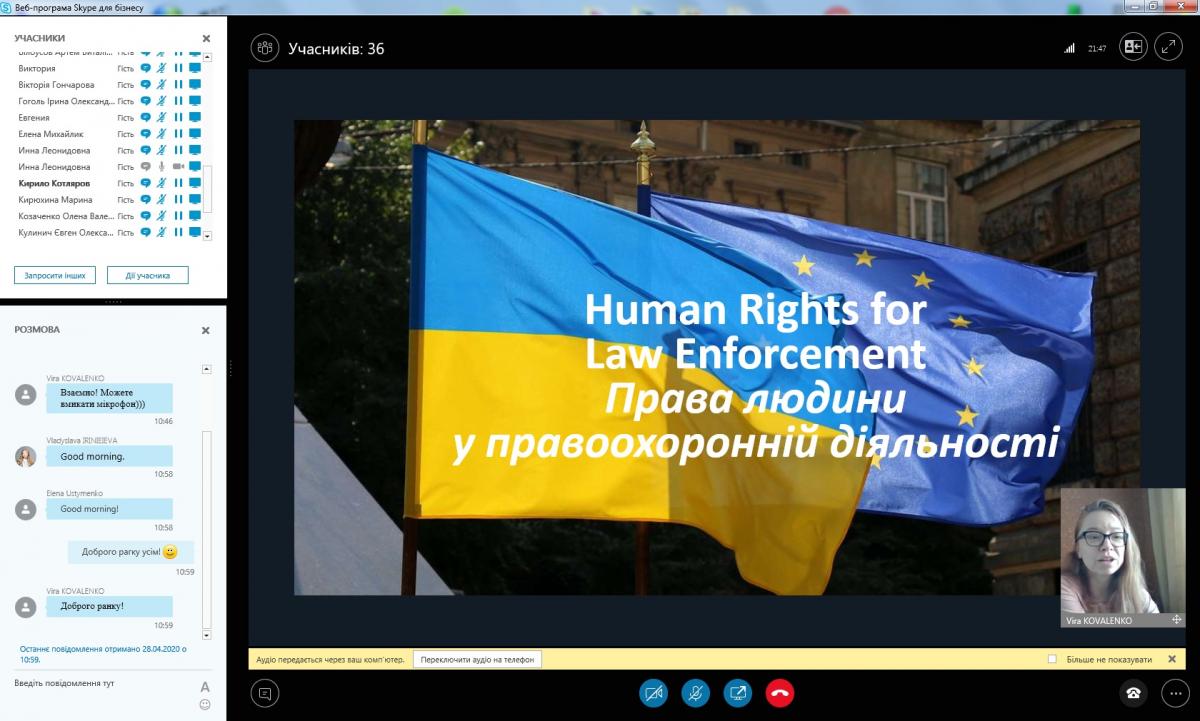Click the 'Дії учасника' button

coord(147,275)
